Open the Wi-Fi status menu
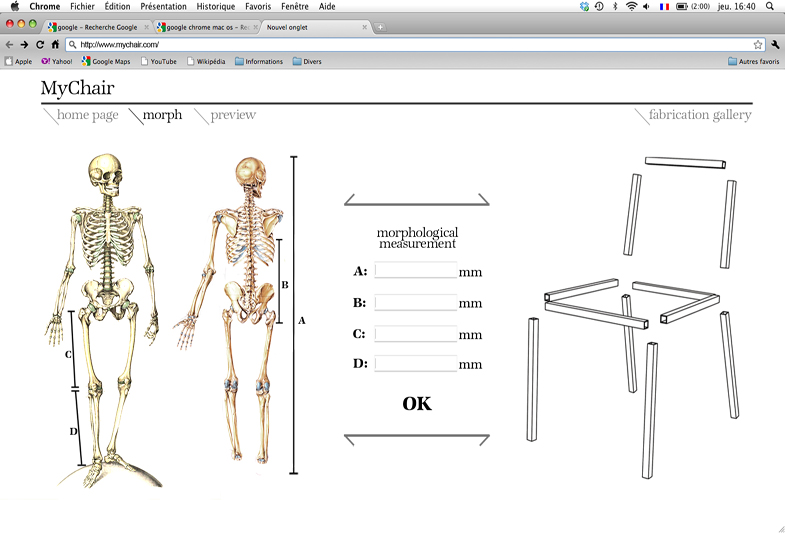Viewport: 785px width, 533px height. click(632, 6)
